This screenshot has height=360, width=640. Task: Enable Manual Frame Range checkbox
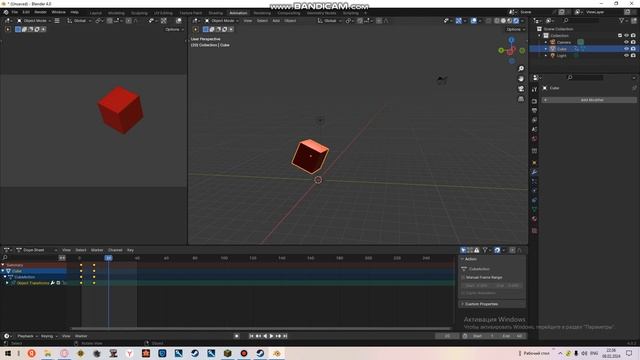tap(463, 277)
